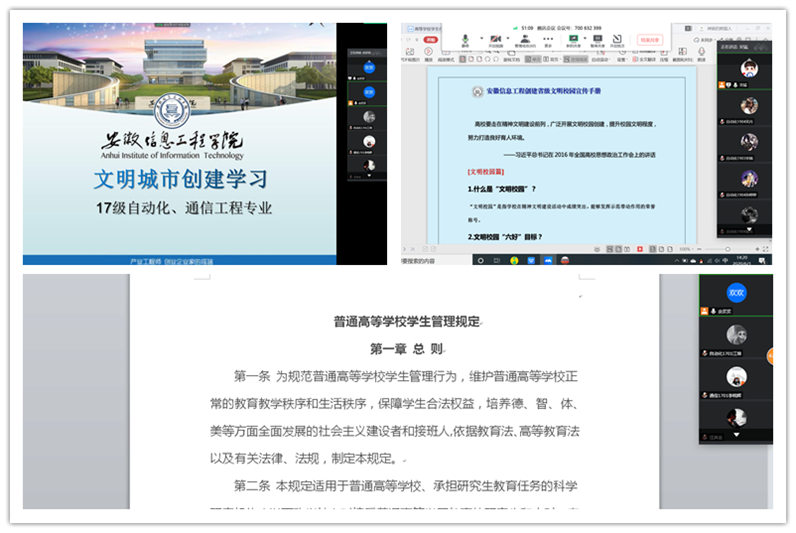Click the heading 普通高等学校学生管理规定

(x=407, y=322)
